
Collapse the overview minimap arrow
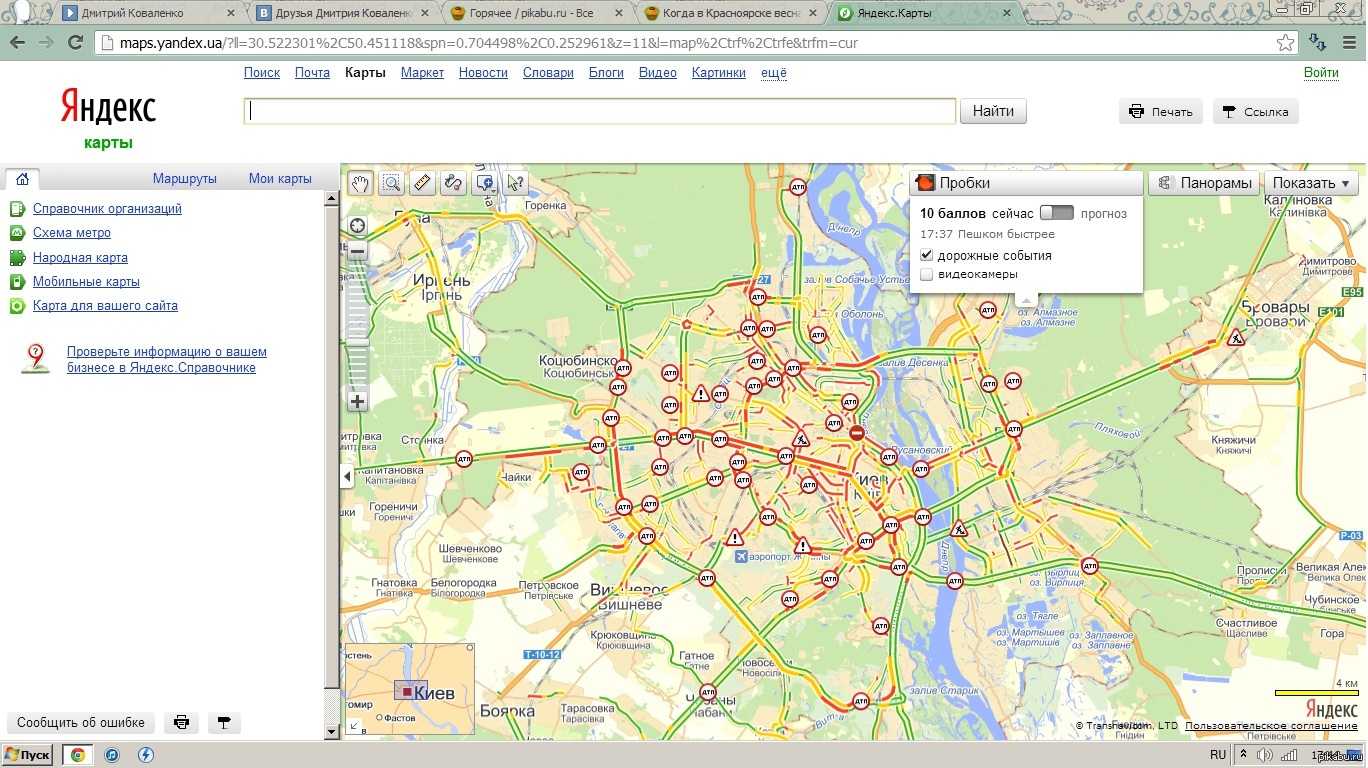354,727
